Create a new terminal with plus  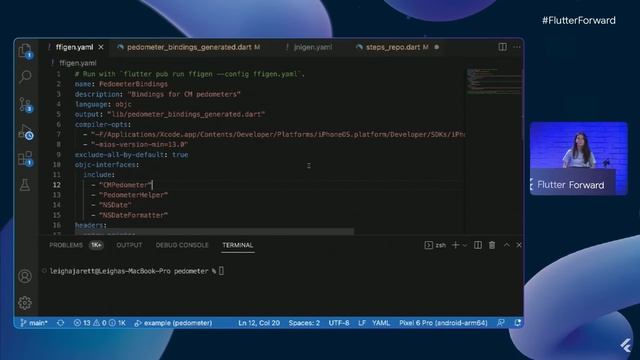click(x=456, y=245)
